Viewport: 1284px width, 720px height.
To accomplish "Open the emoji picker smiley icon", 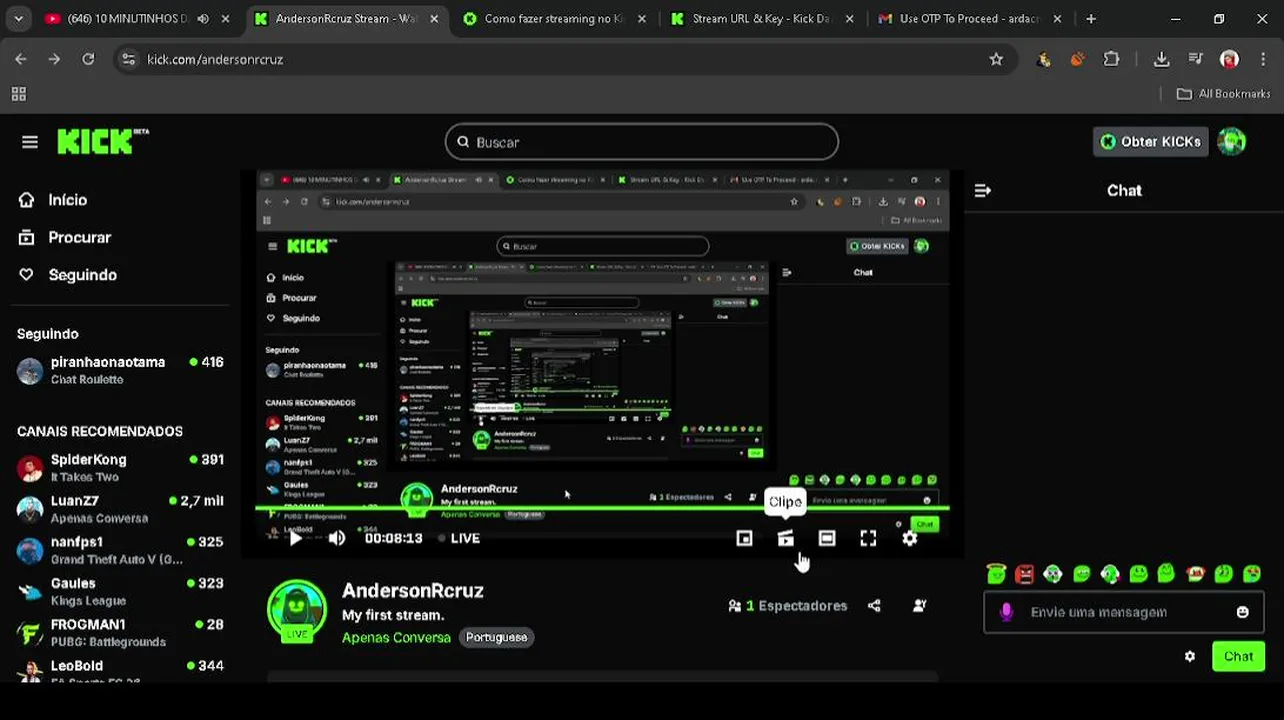I will tap(1242, 612).
